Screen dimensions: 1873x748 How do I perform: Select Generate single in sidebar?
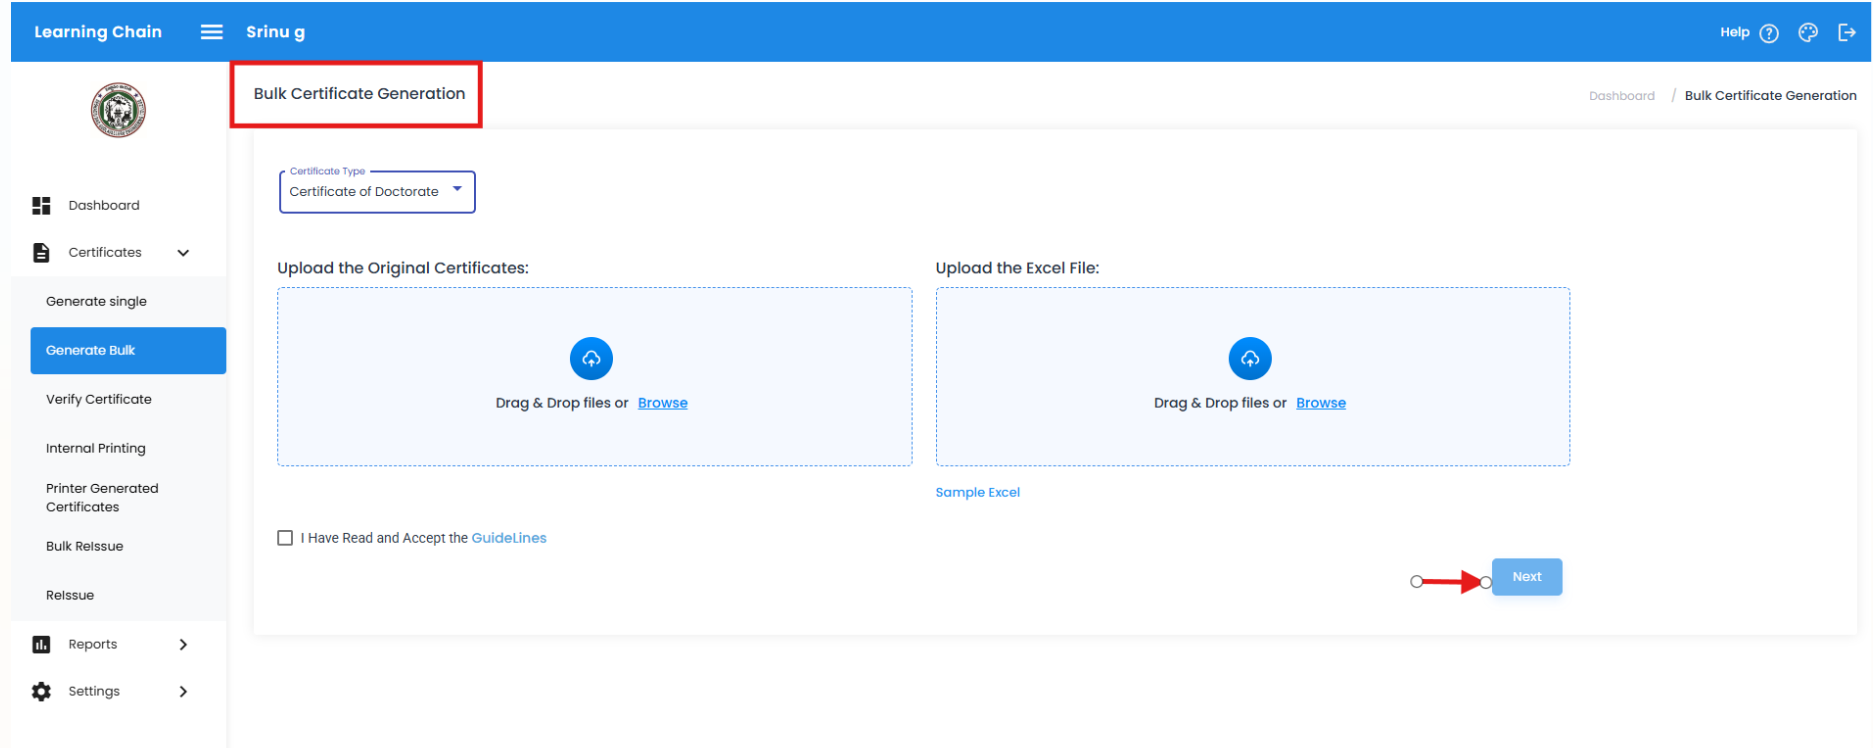(96, 302)
